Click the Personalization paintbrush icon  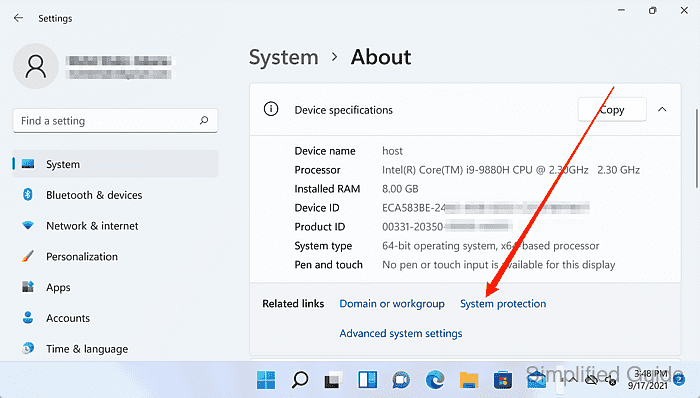tap(28, 257)
